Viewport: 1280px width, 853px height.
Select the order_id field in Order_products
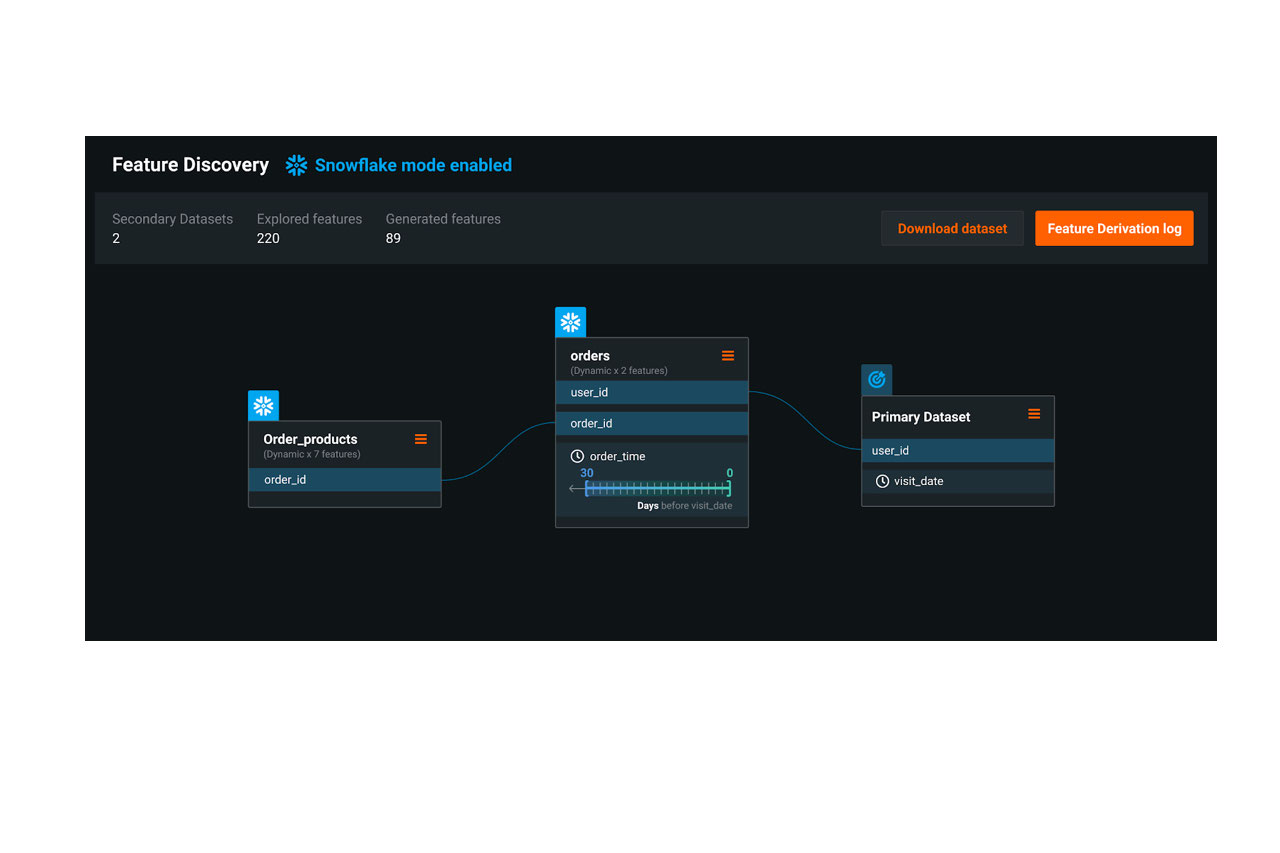tap(344, 479)
